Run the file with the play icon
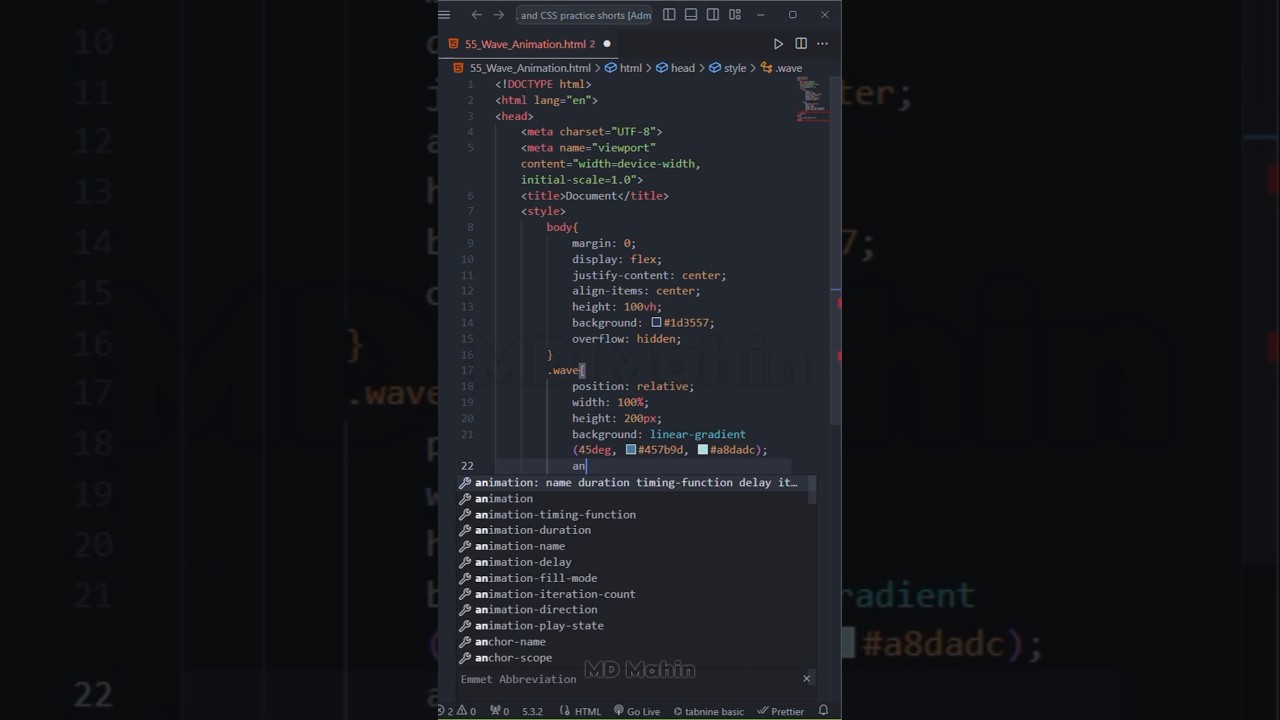 tap(778, 44)
